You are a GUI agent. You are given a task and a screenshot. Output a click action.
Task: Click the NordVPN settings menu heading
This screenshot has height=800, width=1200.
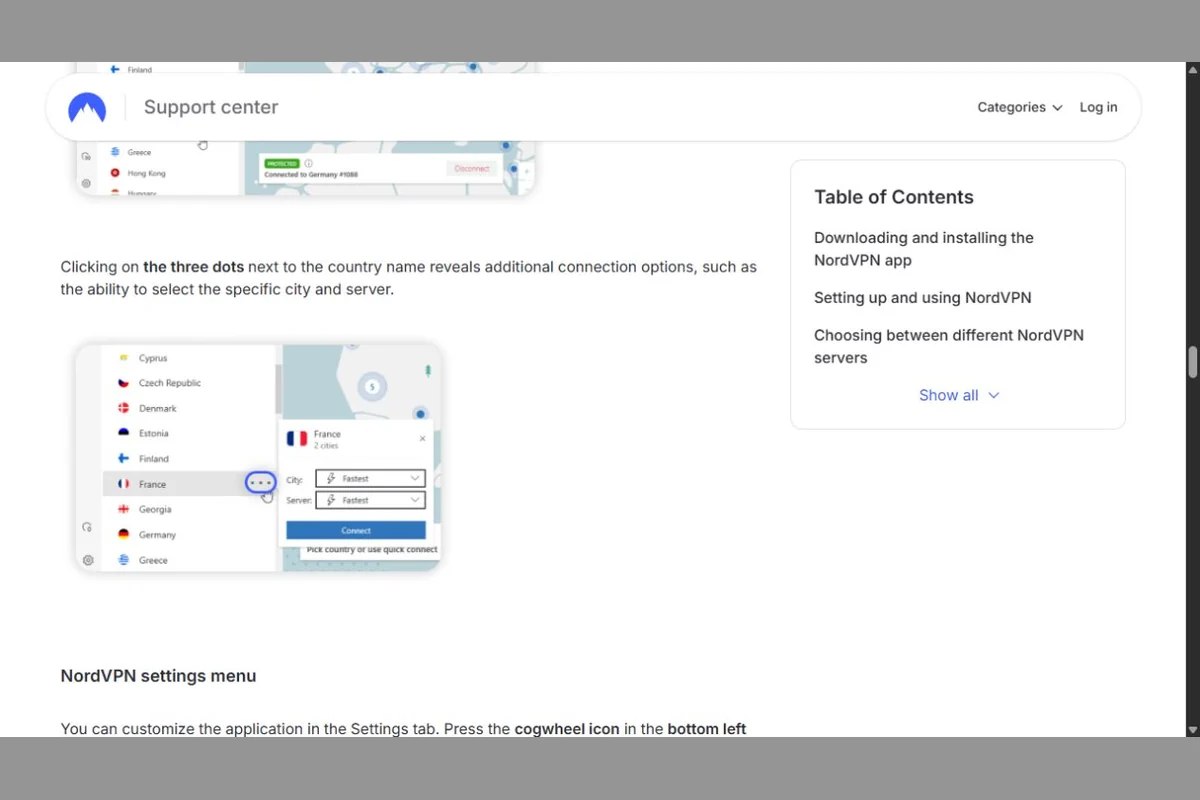[158, 676]
